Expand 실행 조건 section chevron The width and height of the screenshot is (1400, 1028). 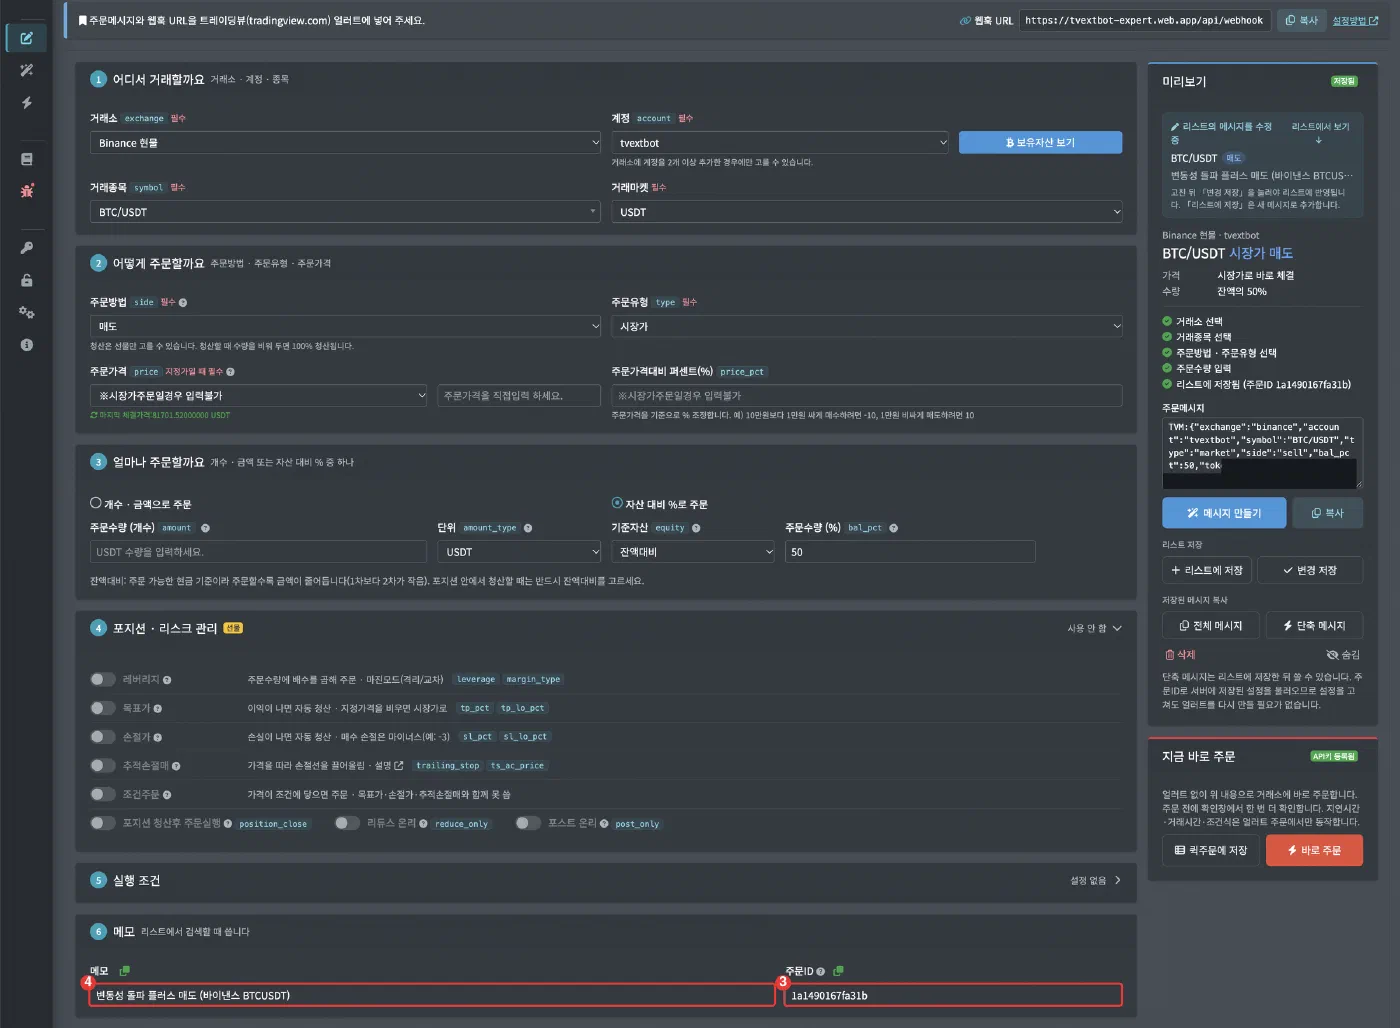1117,881
